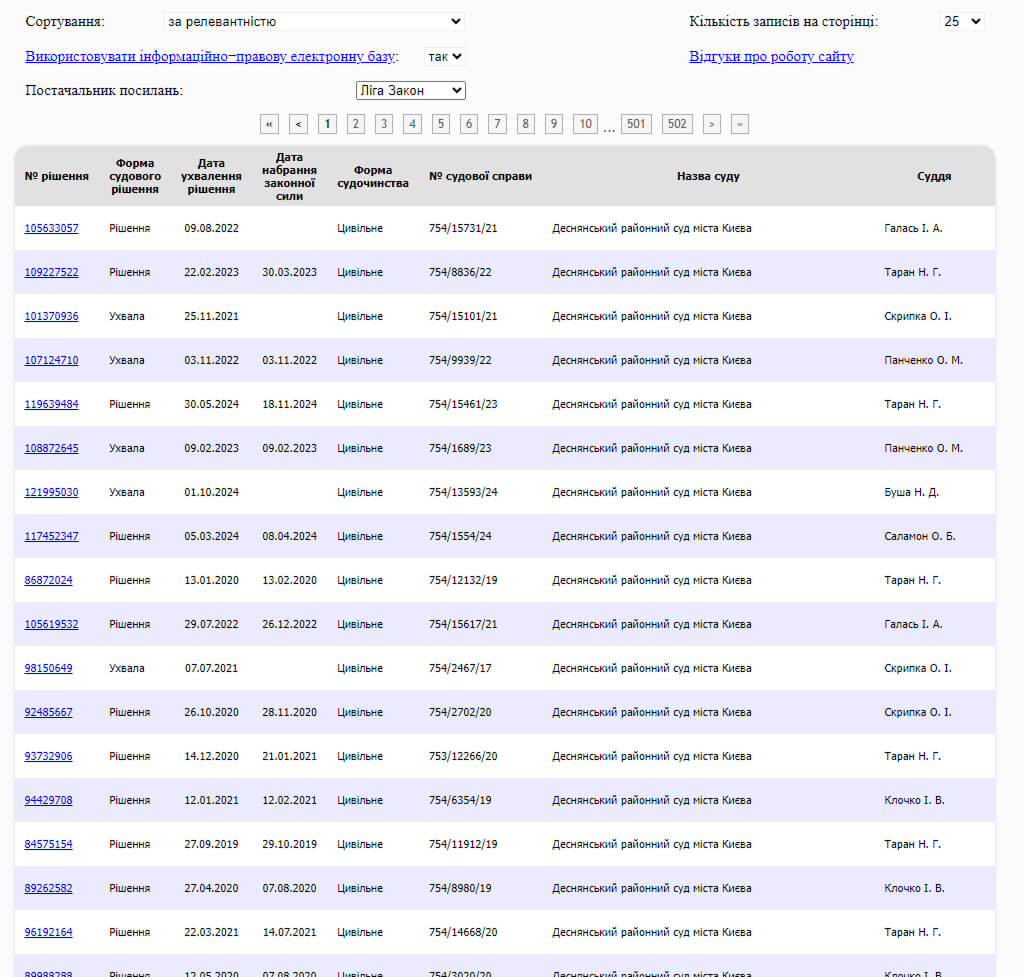The width and height of the screenshot is (1024, 977).
Task: Go to first page using double-arrow button
Action: click(269, 124)
